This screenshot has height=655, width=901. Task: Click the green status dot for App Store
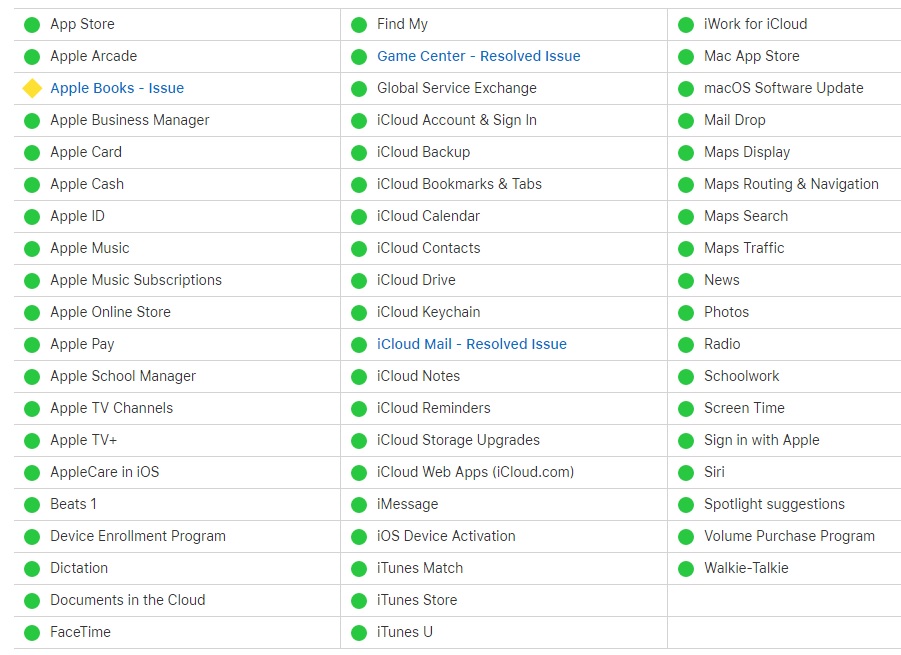coord(32,25)
